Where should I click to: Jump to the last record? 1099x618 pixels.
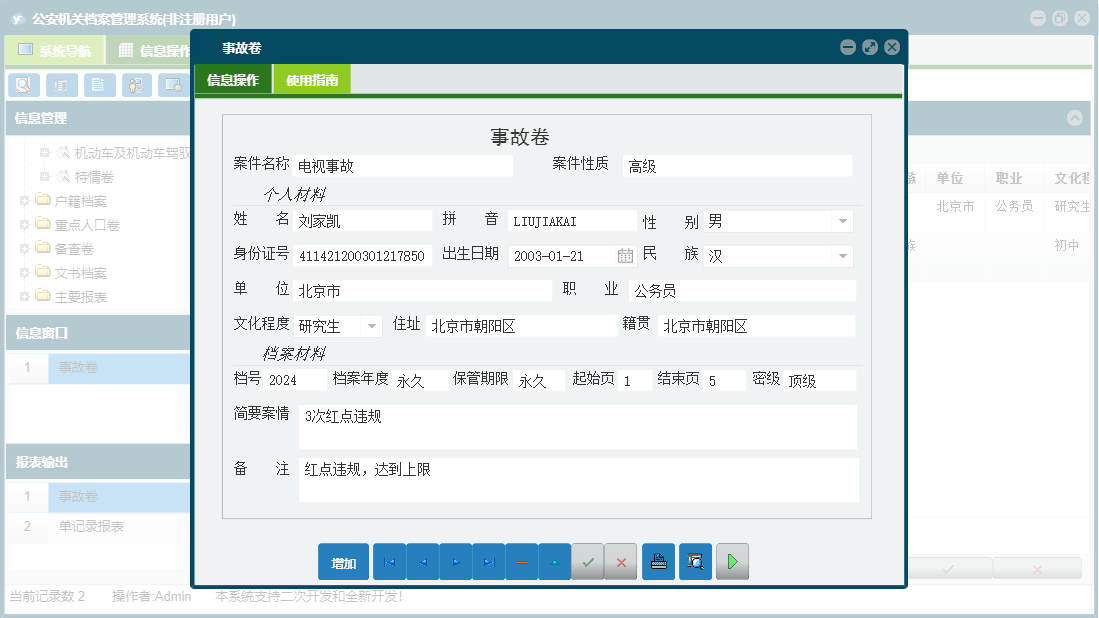coord(488,561)
